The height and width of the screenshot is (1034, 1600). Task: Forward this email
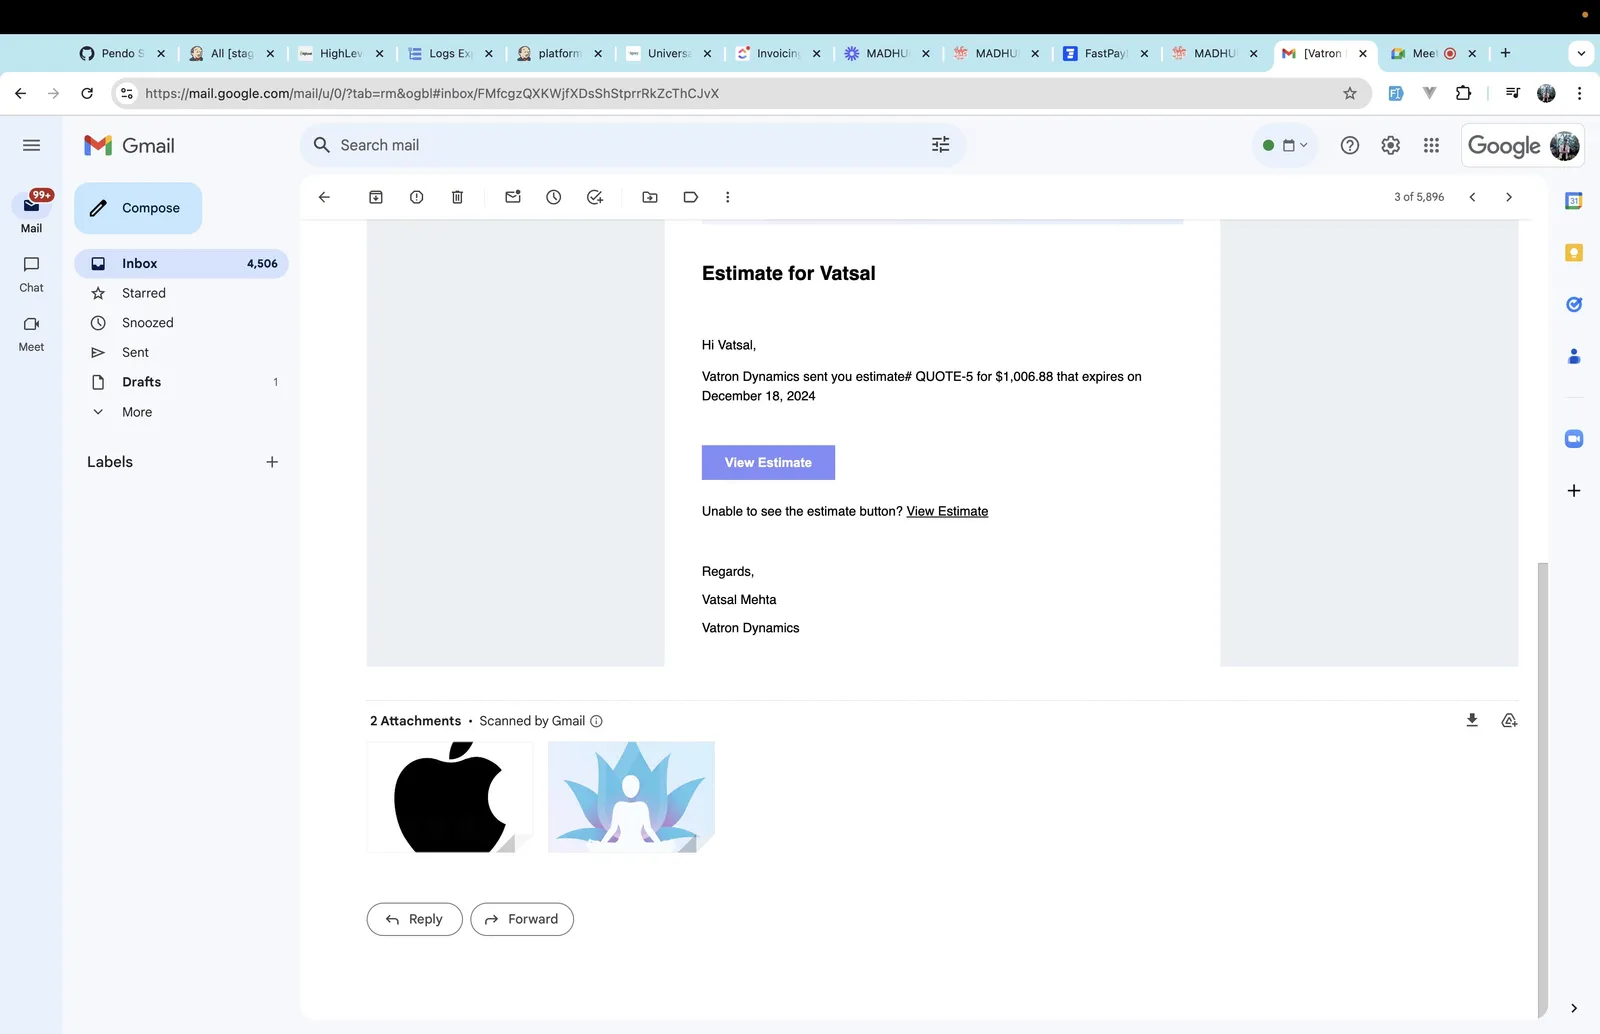click(522, 919)
